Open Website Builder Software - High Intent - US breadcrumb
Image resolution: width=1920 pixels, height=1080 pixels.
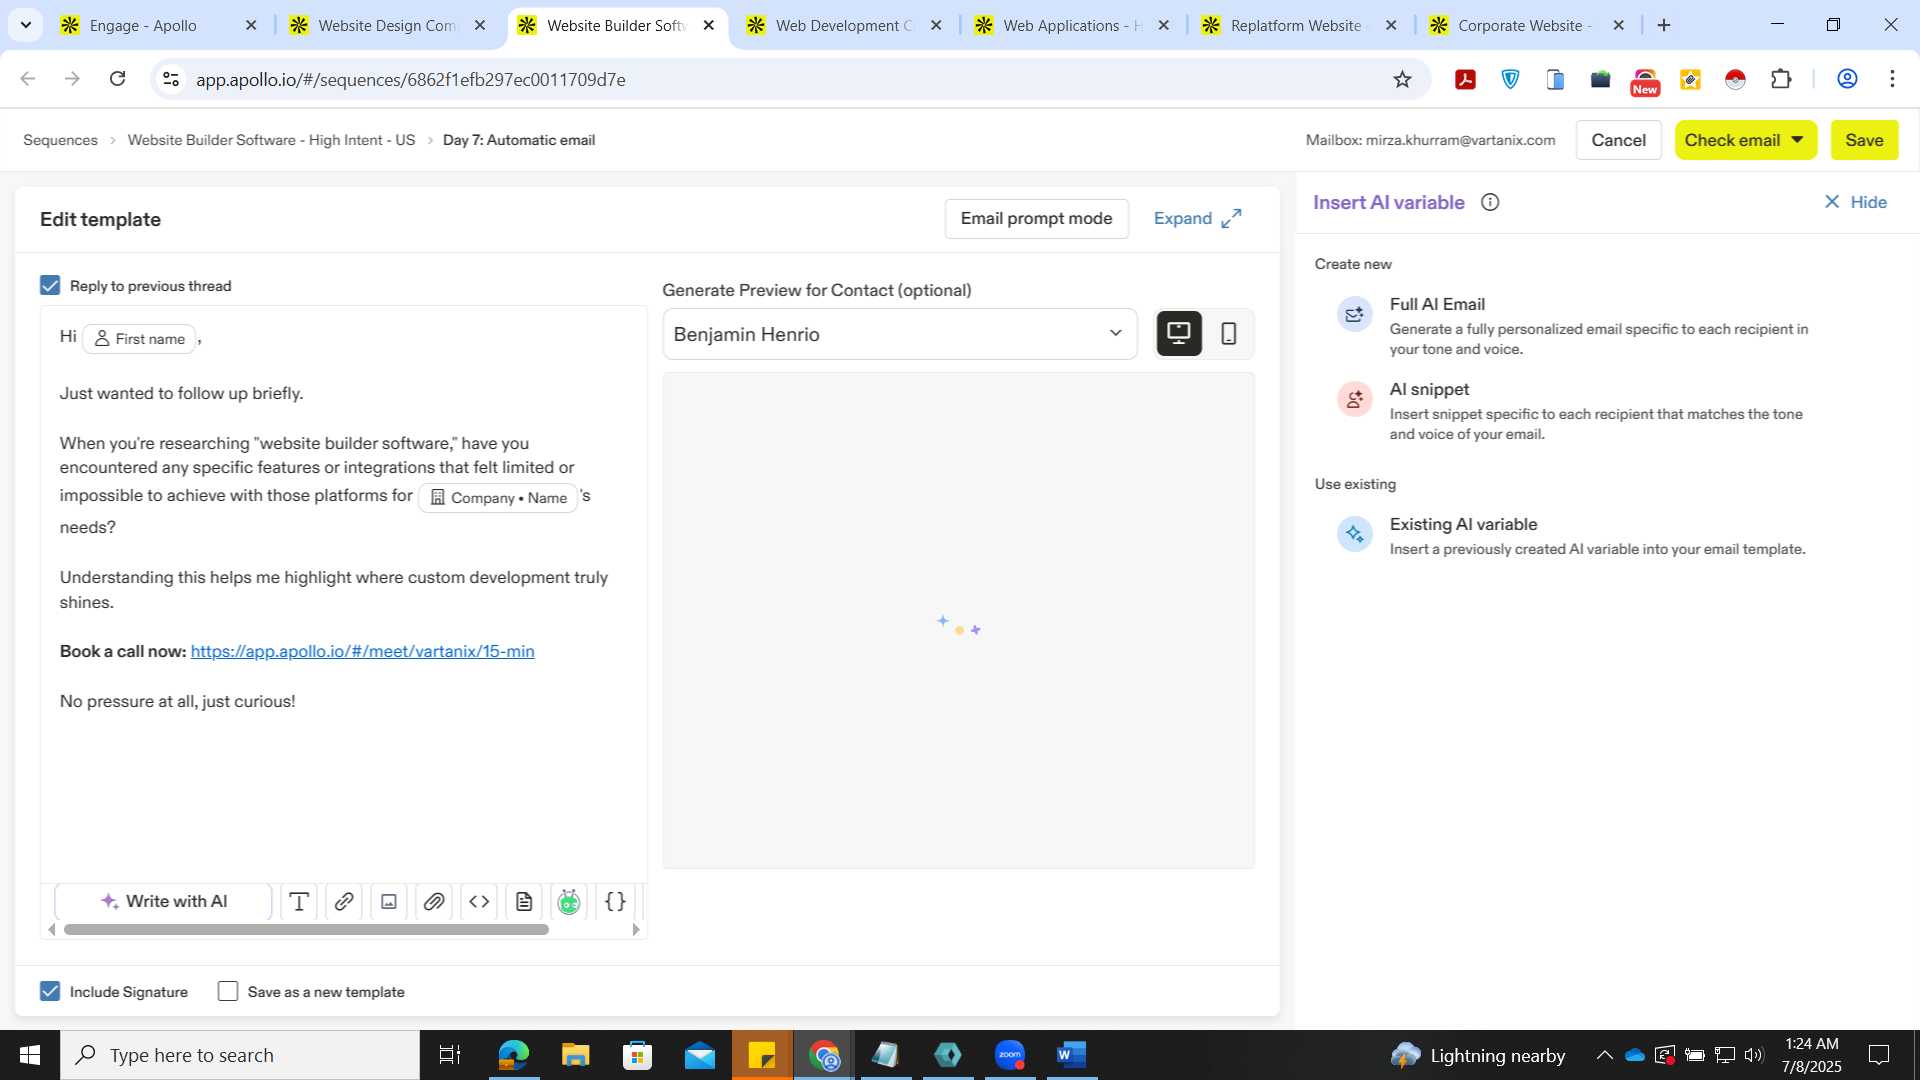[271, 140]
